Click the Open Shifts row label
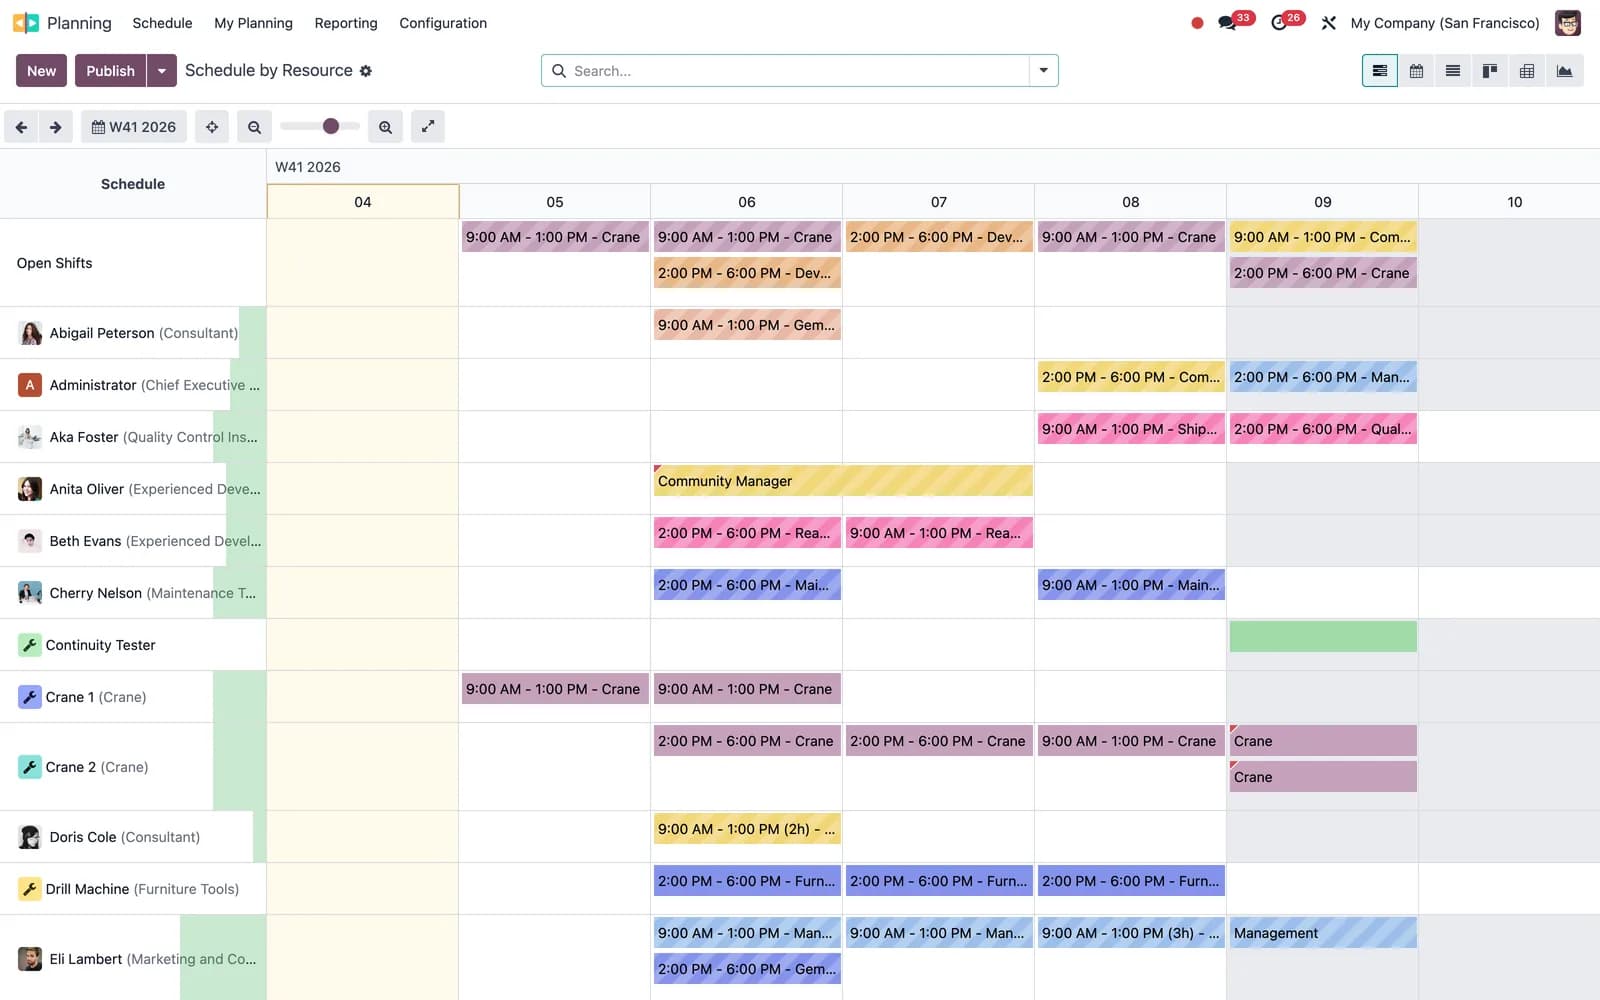The image size is (1600, 1000). click(55, 263)
